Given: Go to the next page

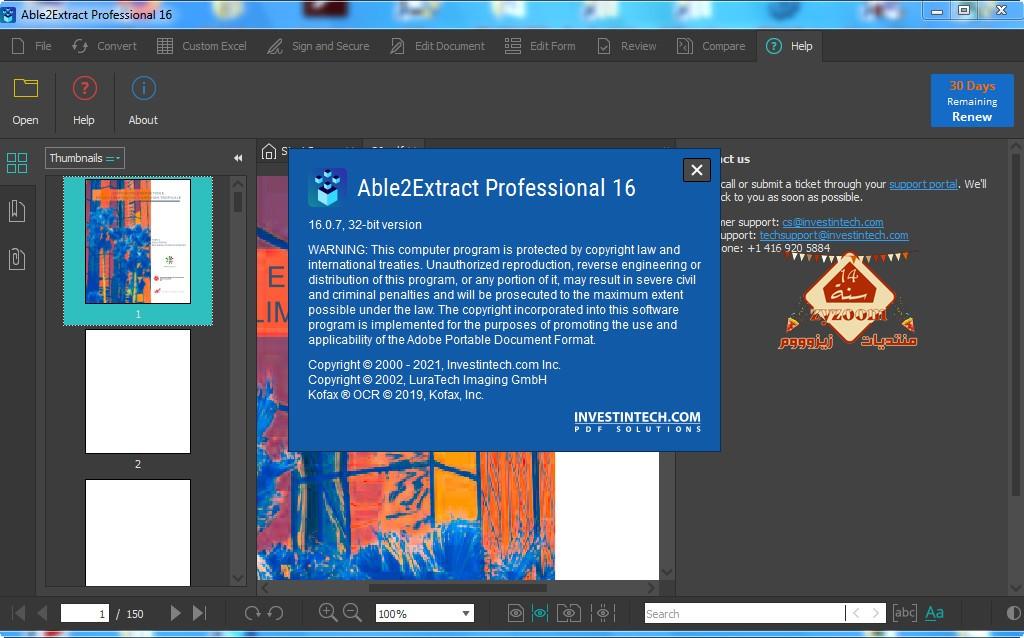Looking at the screenshot, I should (x=175, y=613).
